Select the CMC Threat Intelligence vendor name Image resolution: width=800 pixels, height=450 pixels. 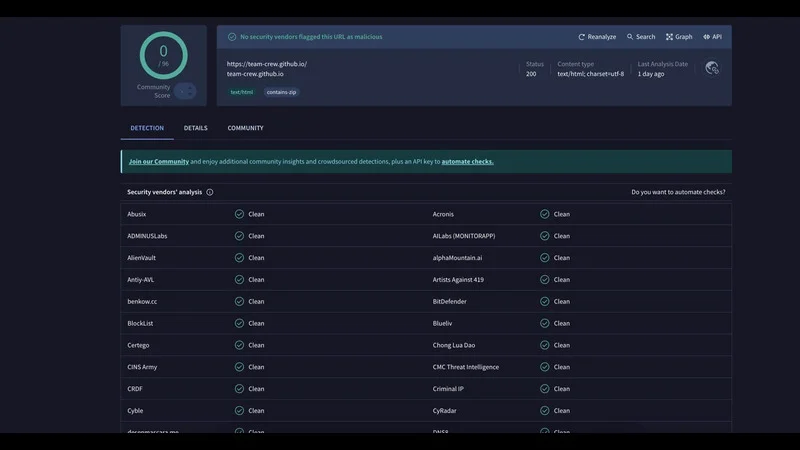coord(466,367)
